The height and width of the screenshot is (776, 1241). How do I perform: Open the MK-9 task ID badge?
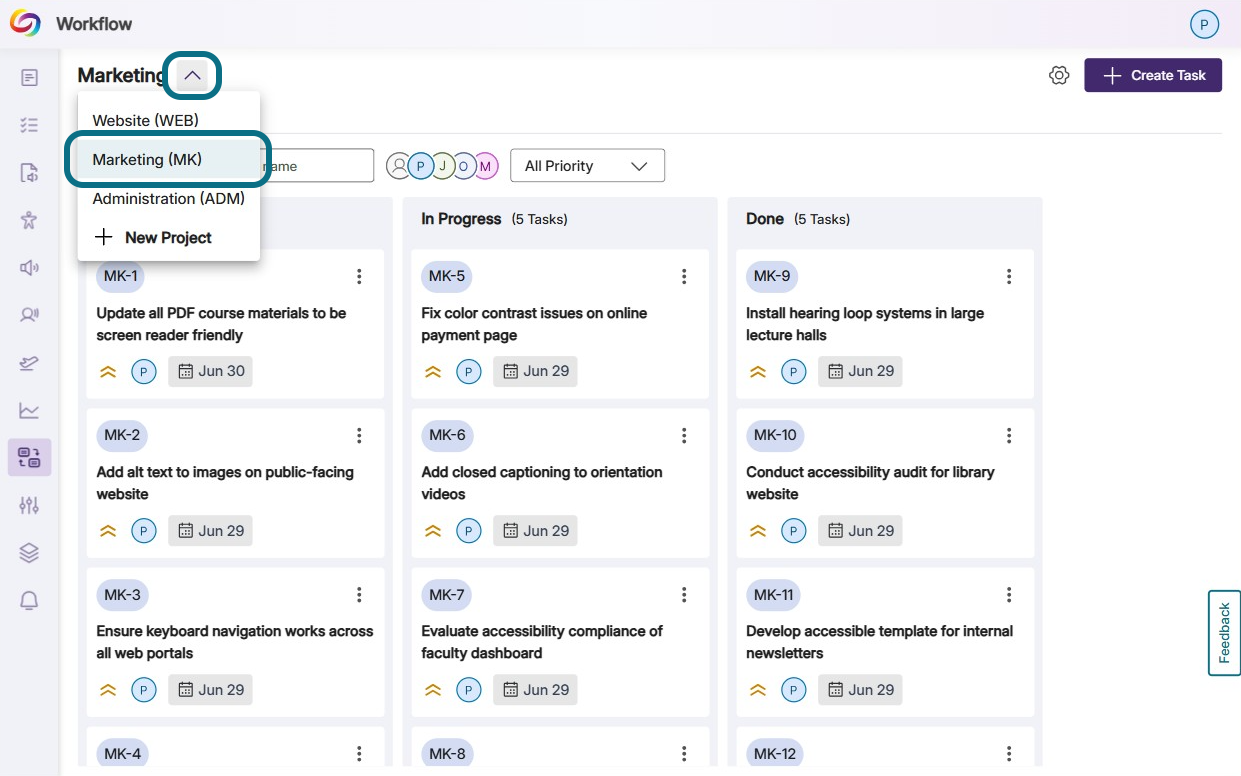click(x=772, y=276)
